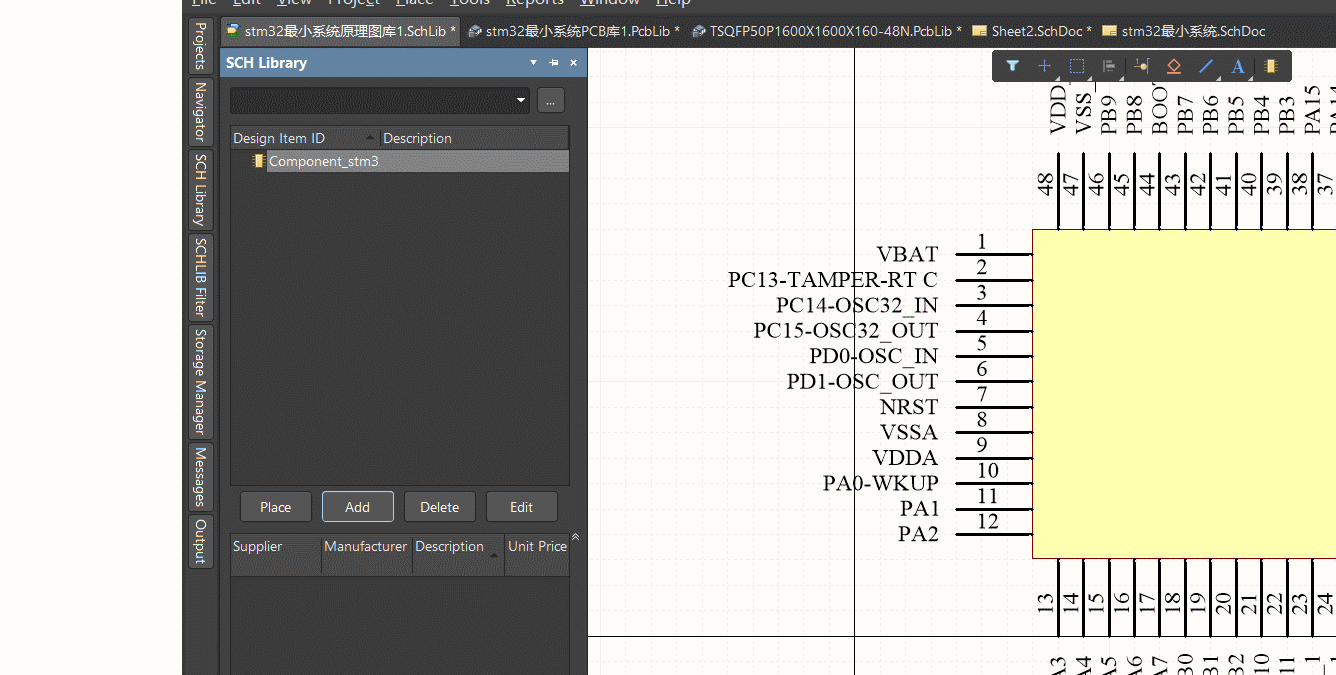The width and height of the screenshot is (1336, 675).
Task: Sort by Design Item ID column
Action: [x=304, y=138]
